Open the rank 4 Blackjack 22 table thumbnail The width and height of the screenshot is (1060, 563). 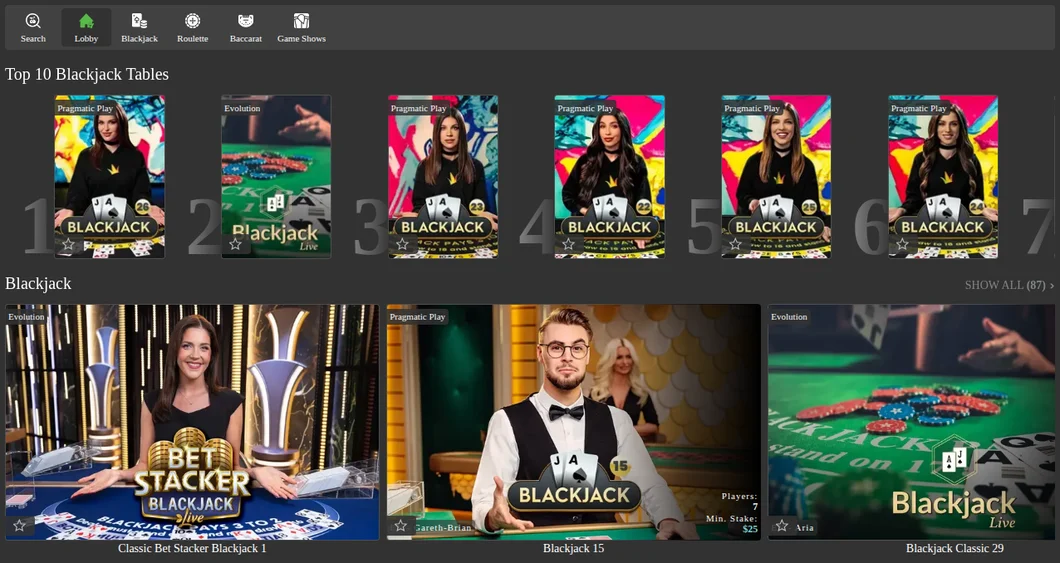(610, 176)
